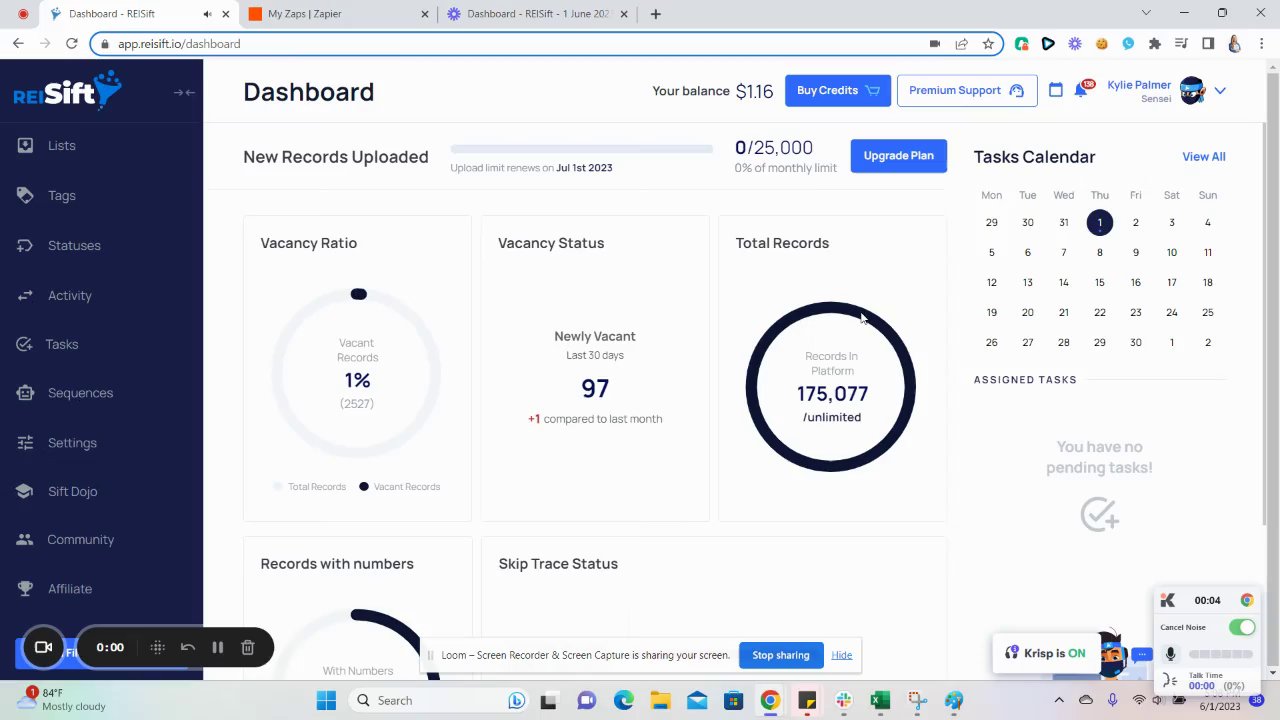Image resolution: width=1280 pixels, height=720 pixels.
Task: Click the upload limit progress bar
Action: 581,149
